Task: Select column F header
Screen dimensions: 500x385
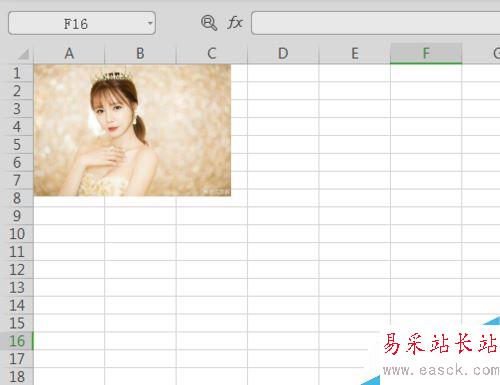Action: pos(426,53)
